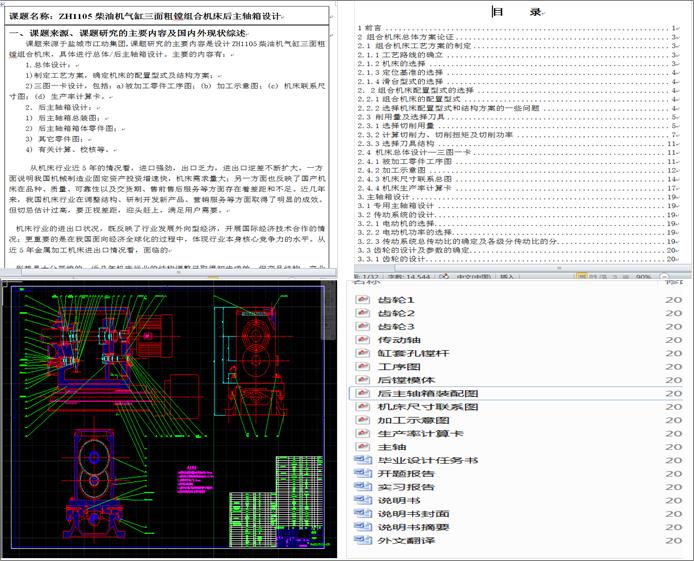
Task: Click the 加工示意图 file icon
Action: 362,420
